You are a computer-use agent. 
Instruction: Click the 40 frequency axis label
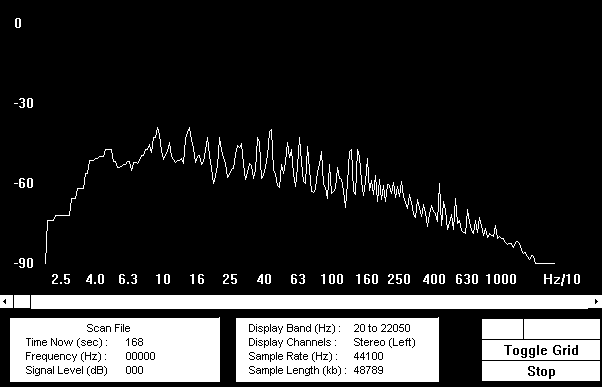(264, 279)
